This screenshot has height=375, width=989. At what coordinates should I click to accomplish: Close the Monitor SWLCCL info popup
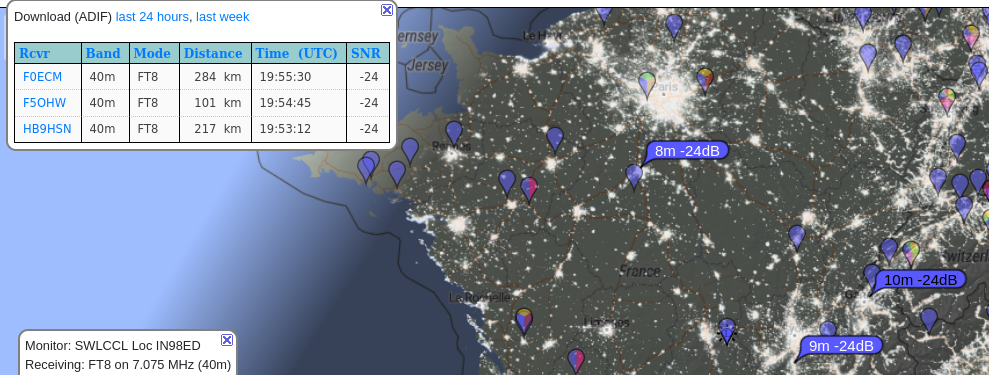coord(227,340)
